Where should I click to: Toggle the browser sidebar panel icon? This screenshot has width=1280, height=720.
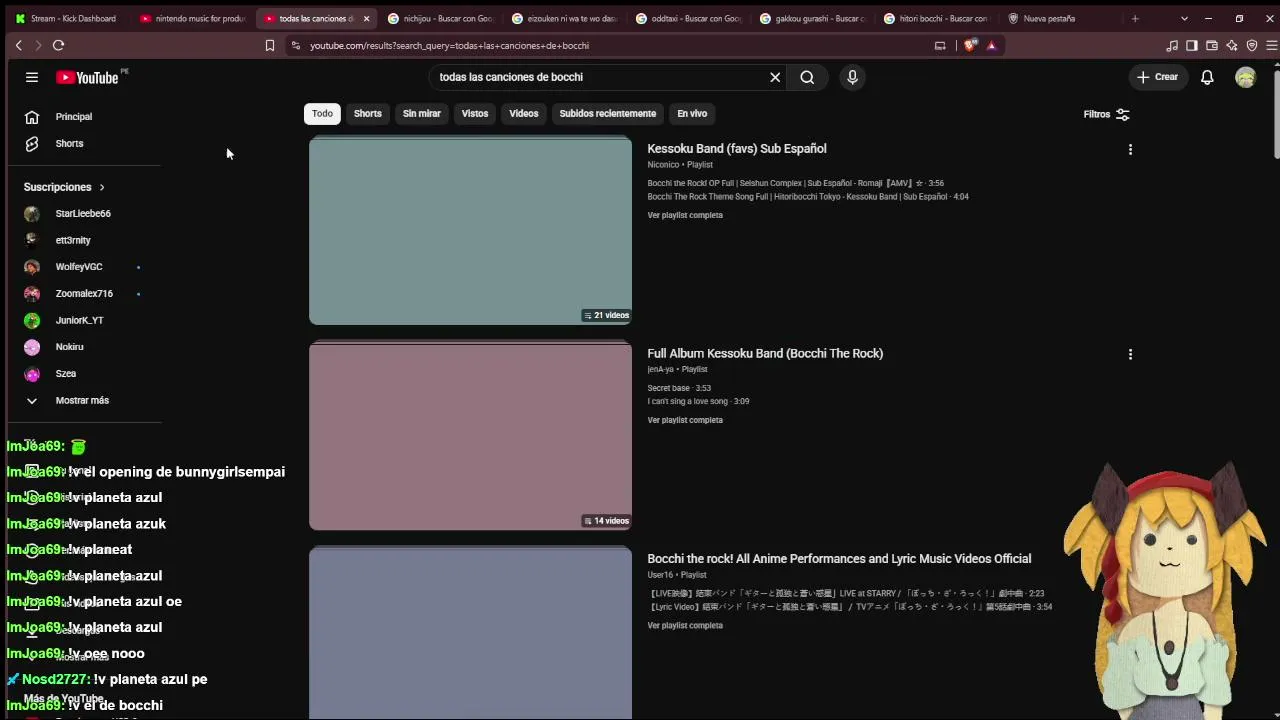point(1192,45)
